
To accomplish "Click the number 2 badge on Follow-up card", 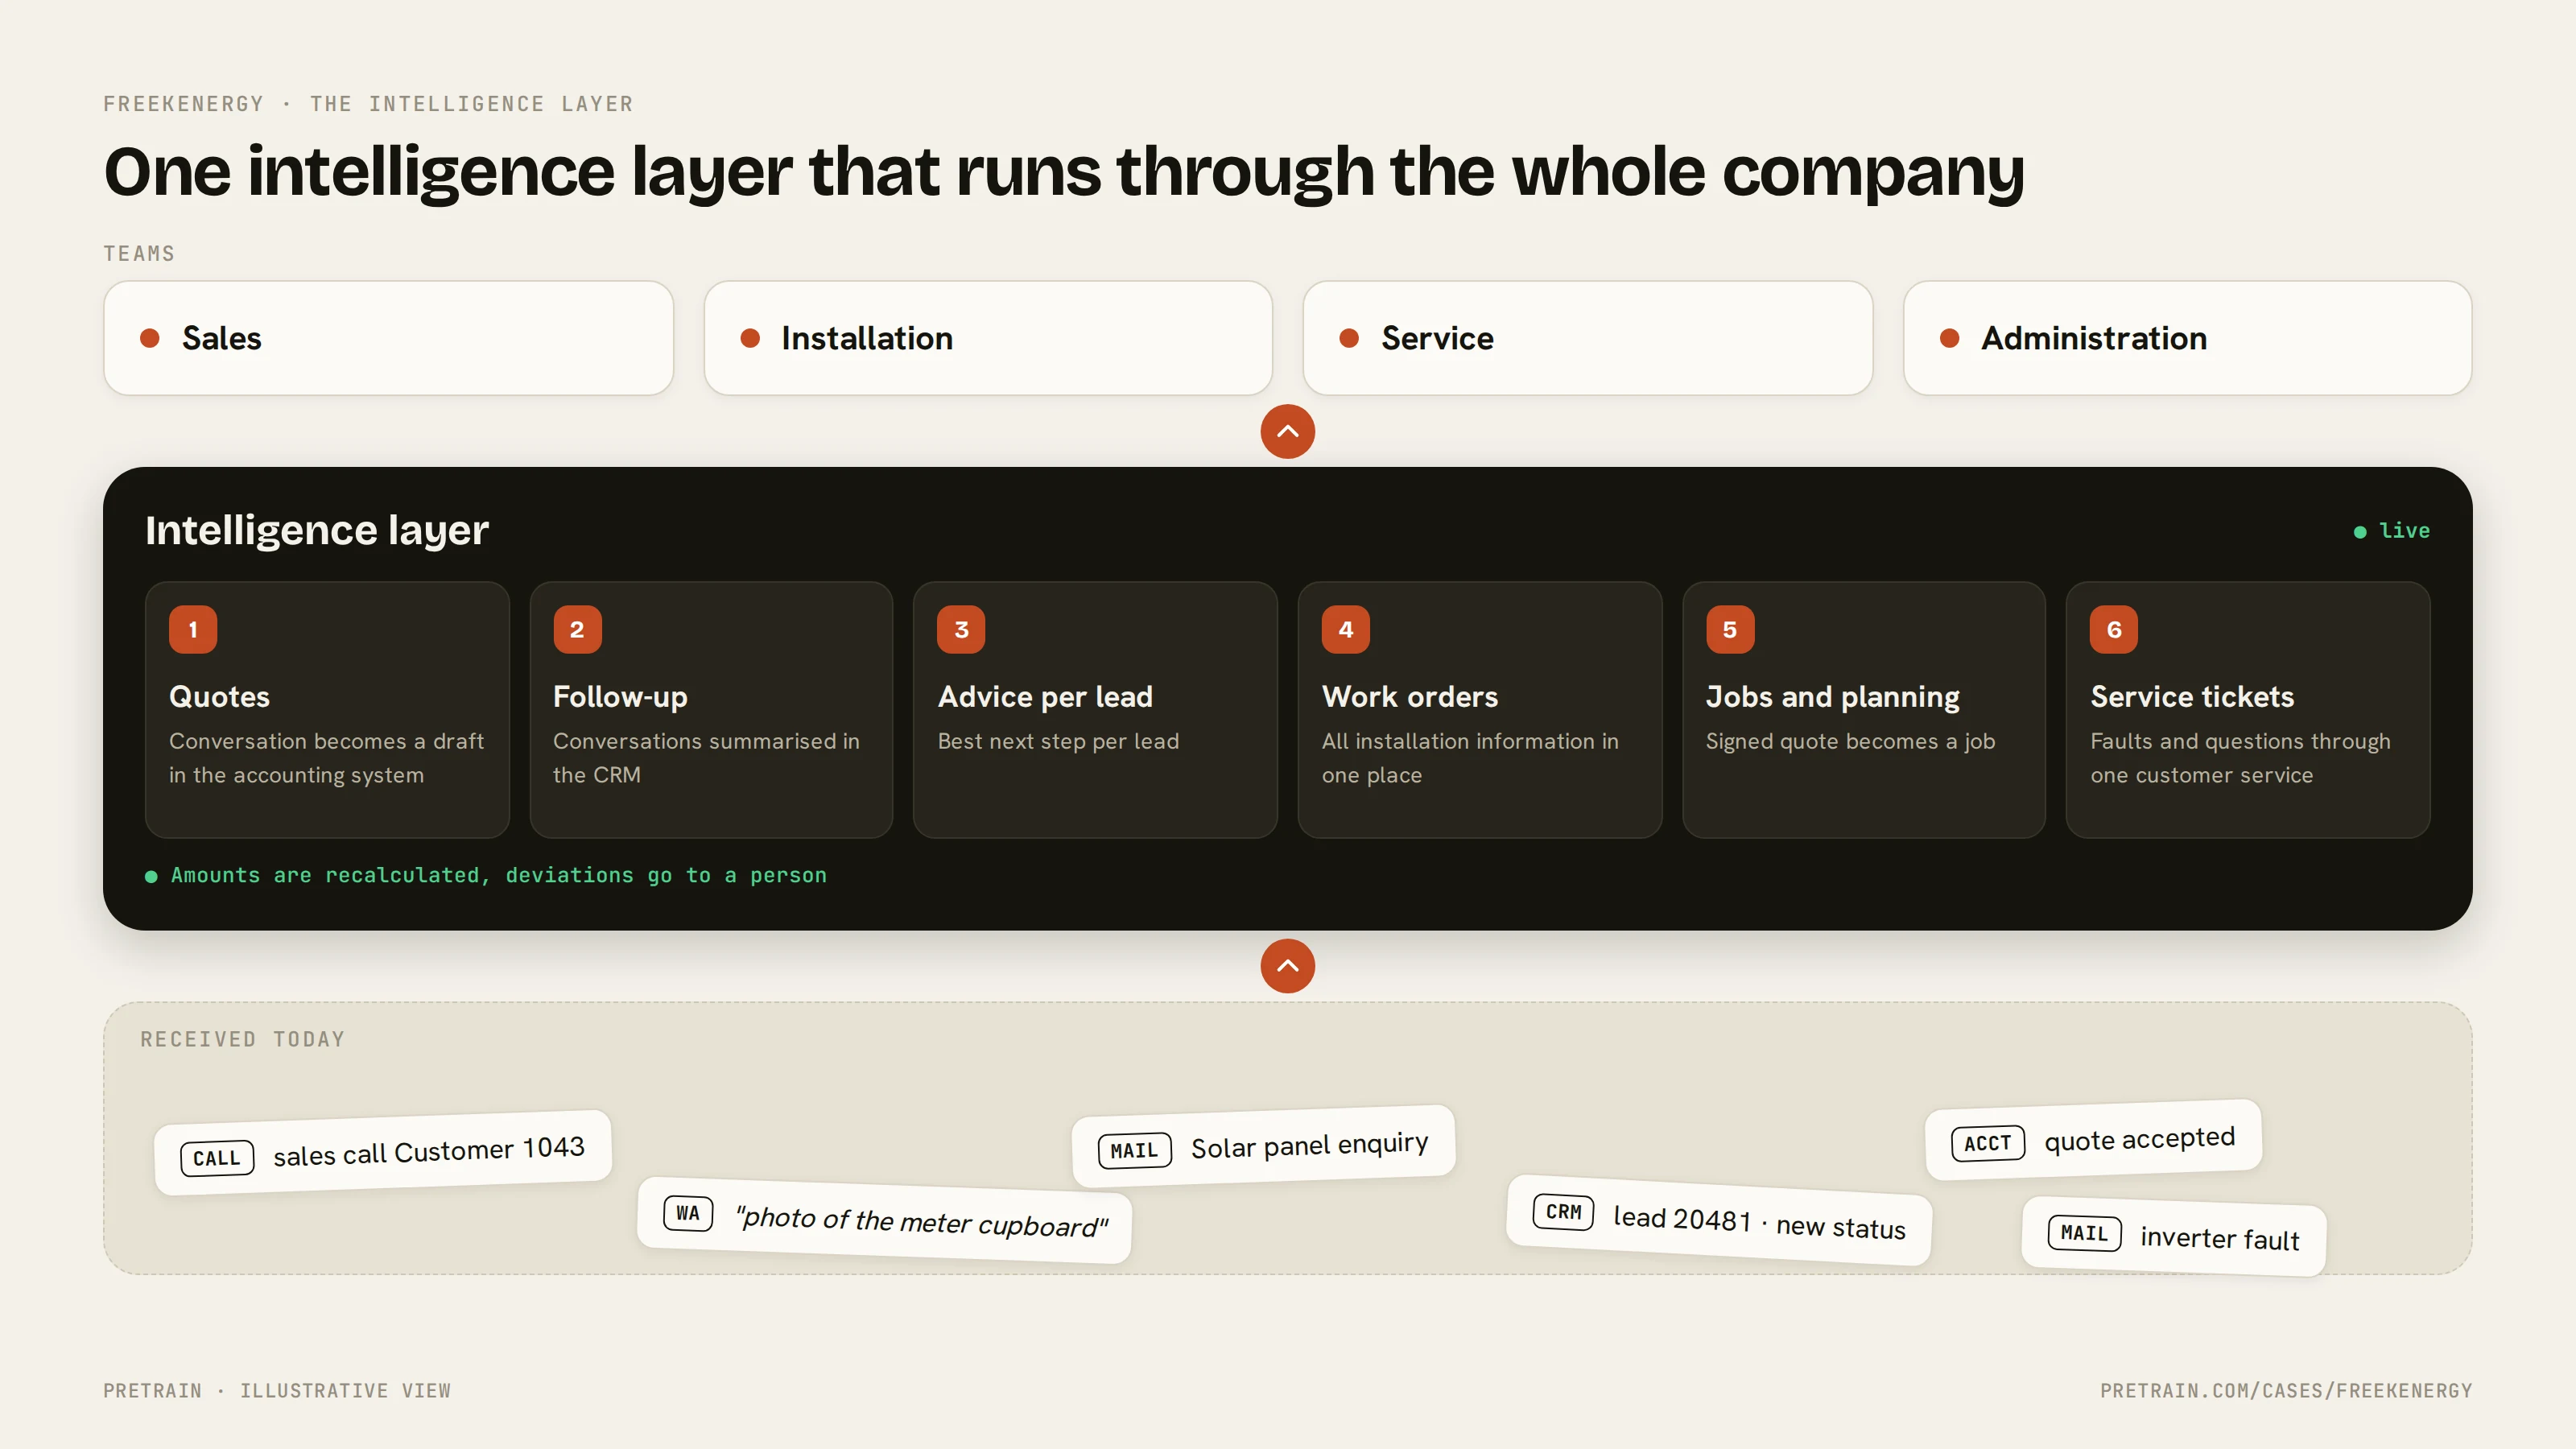I will (577, 629).
